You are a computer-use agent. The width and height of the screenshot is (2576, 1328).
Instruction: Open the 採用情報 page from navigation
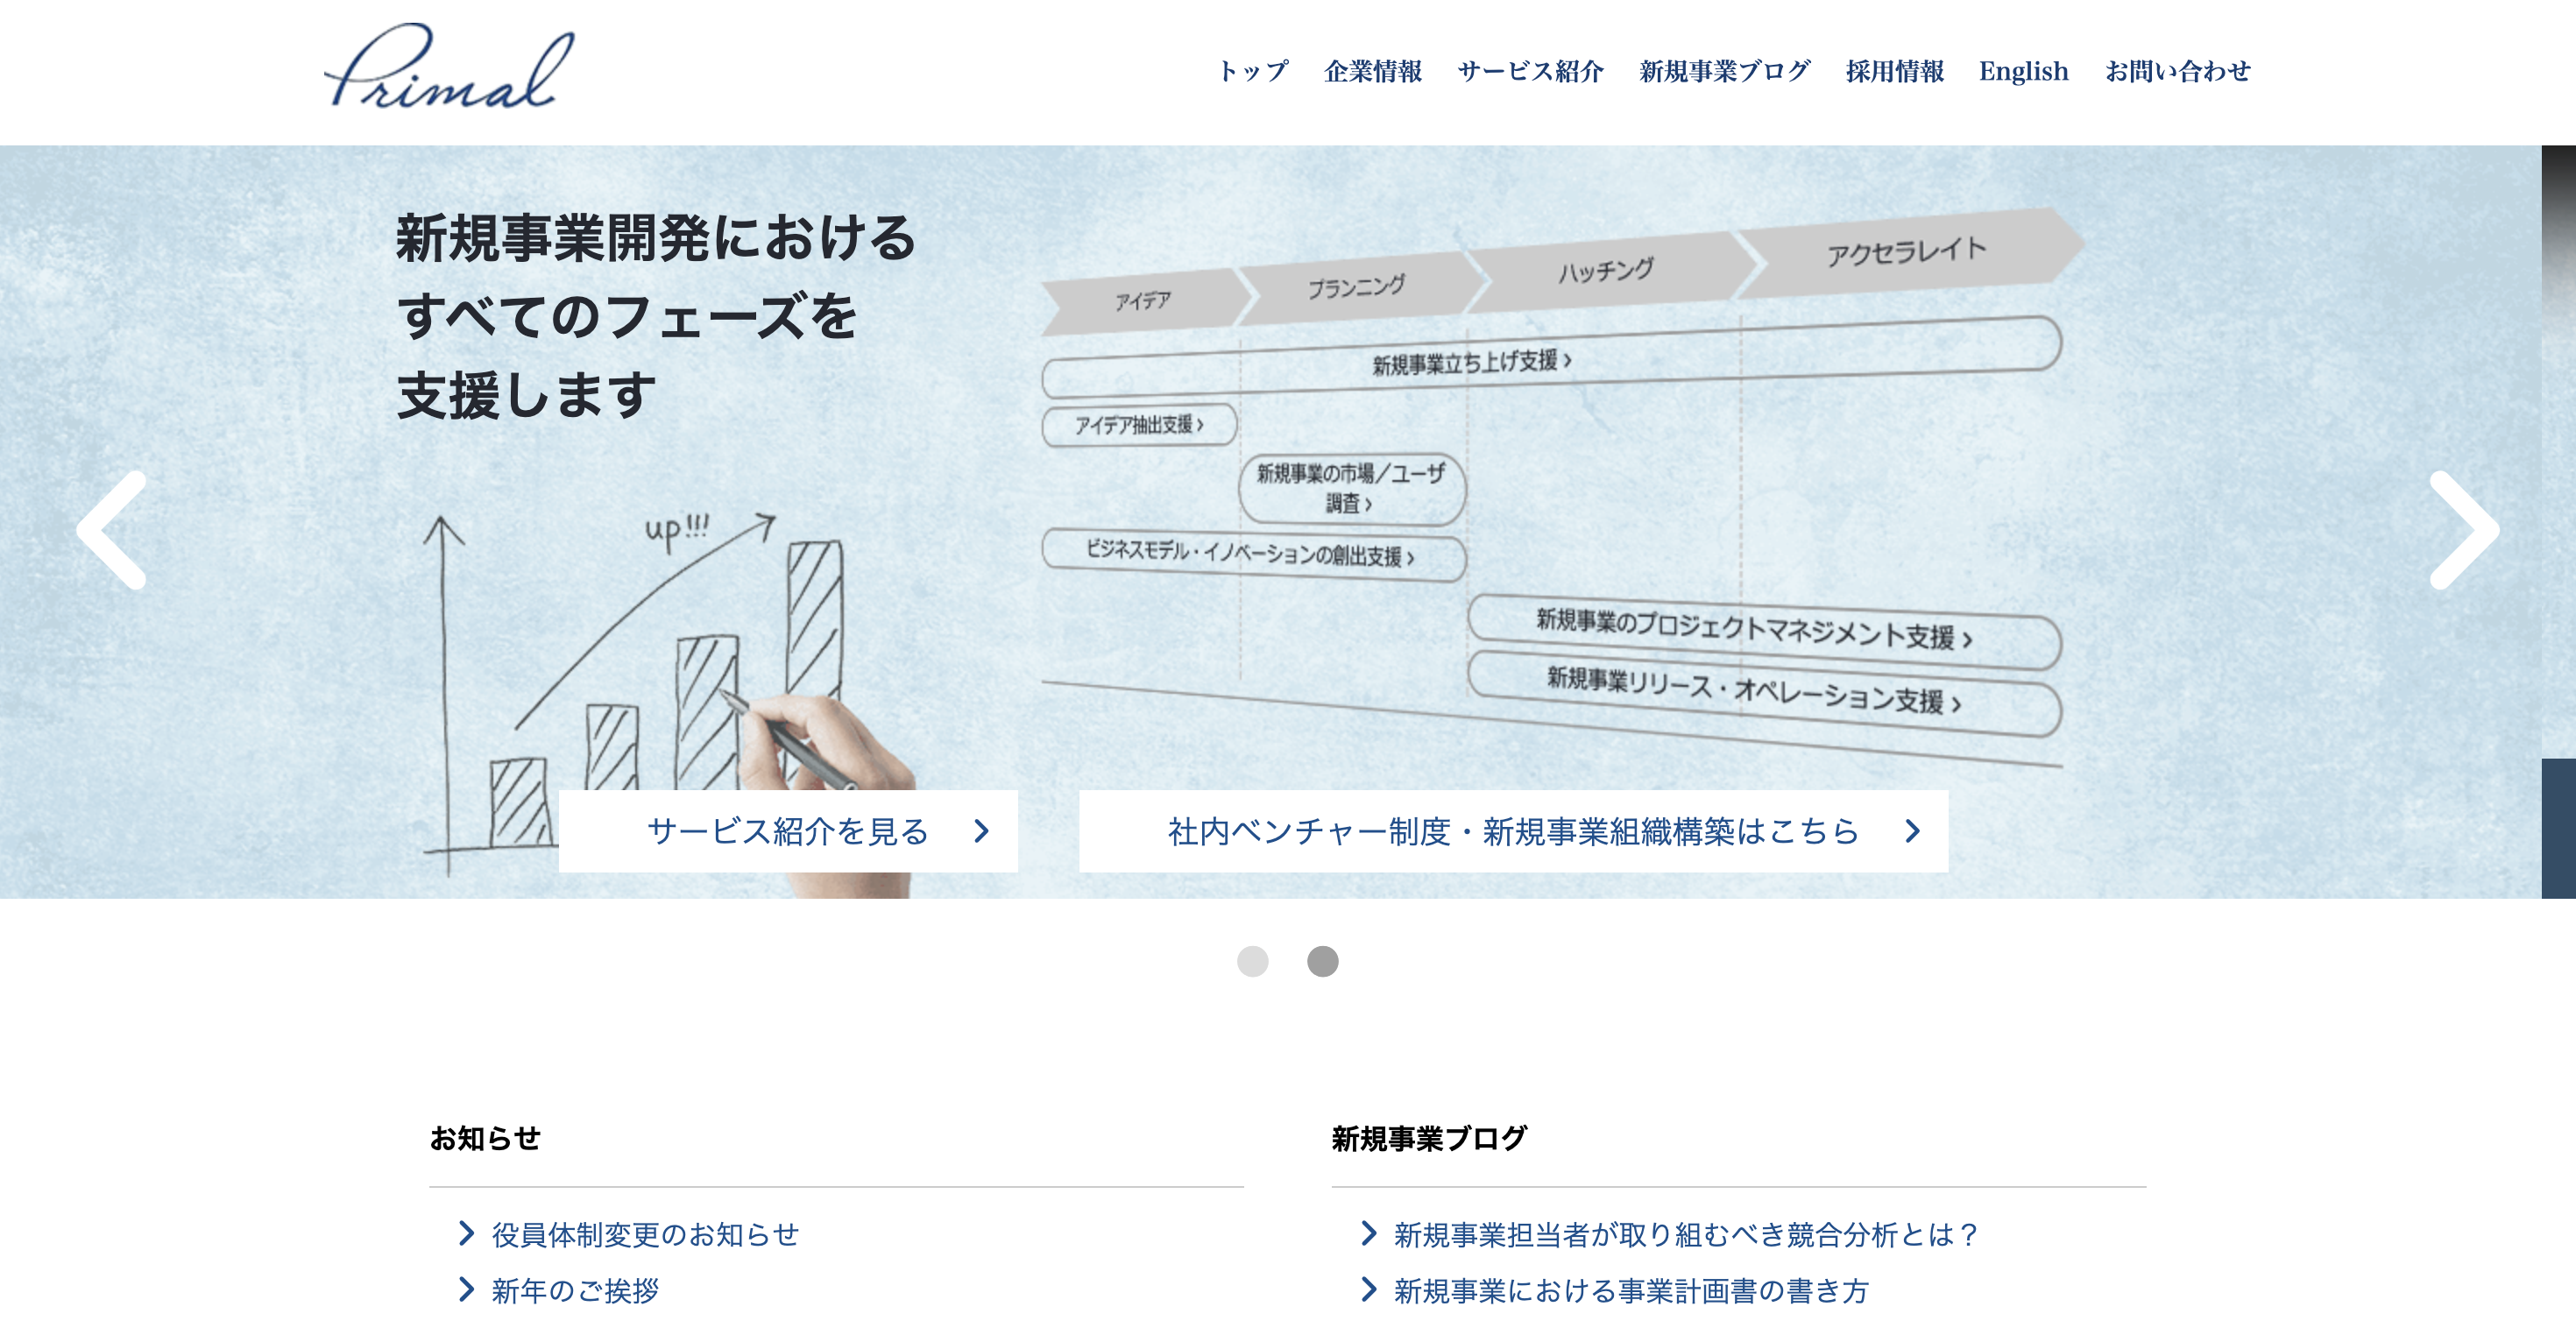1896,70
